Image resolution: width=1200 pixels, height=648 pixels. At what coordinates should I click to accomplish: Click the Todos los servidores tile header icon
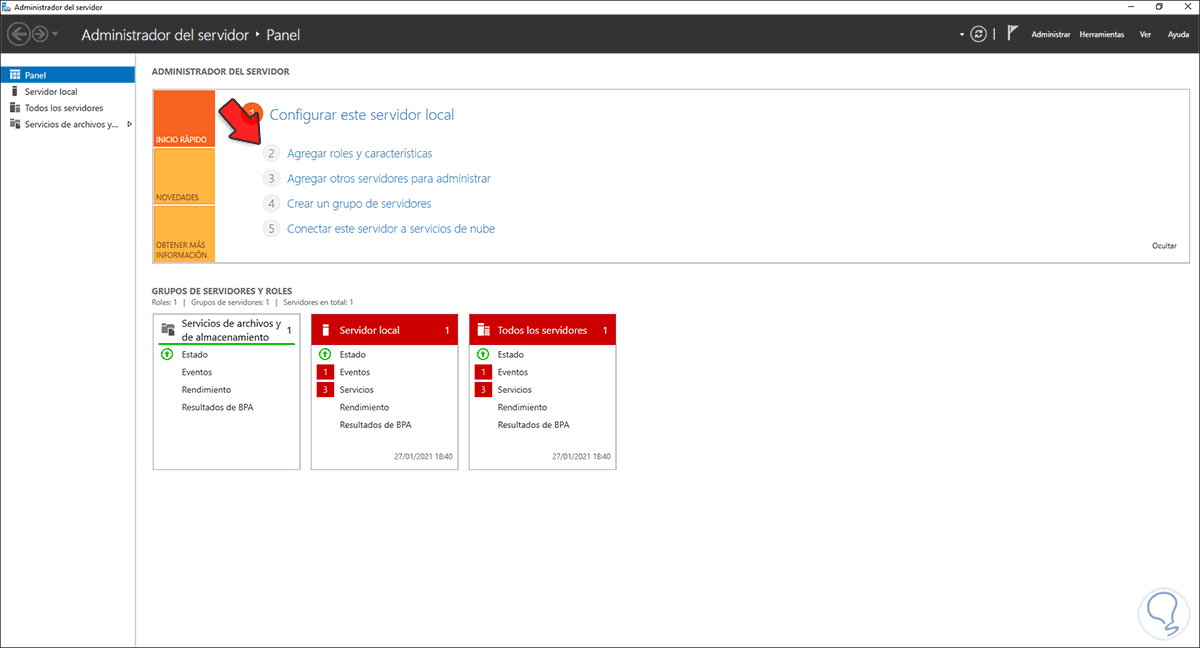tap(484, 330)
